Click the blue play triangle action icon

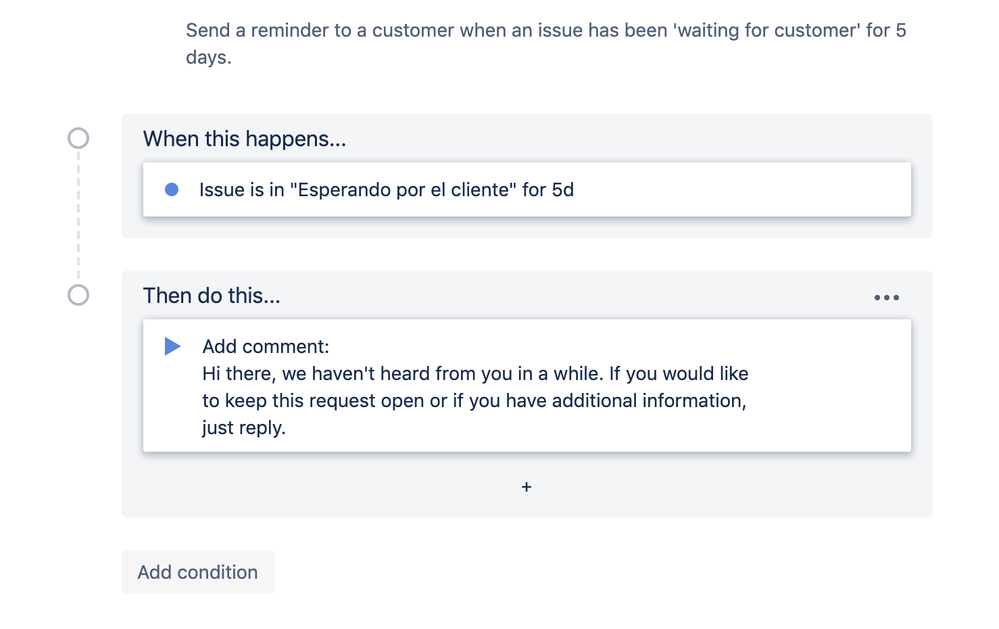point(173,346)
